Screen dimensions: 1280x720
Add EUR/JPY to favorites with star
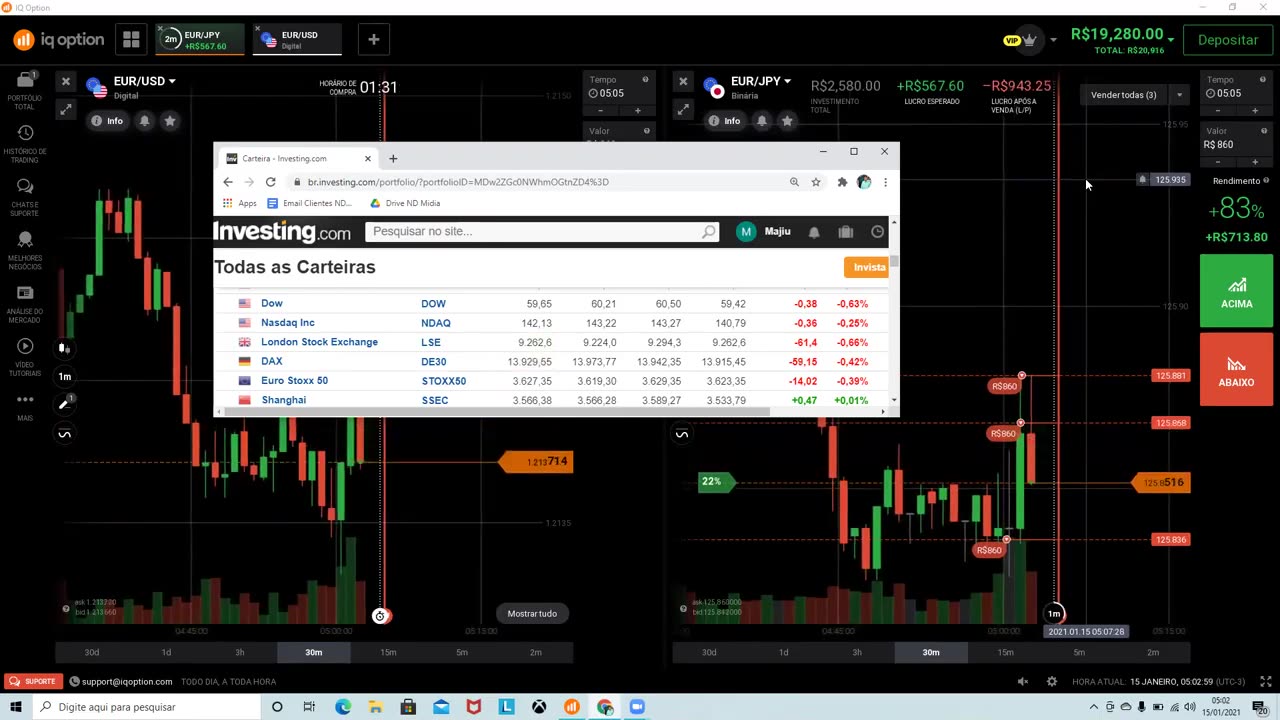787,121
